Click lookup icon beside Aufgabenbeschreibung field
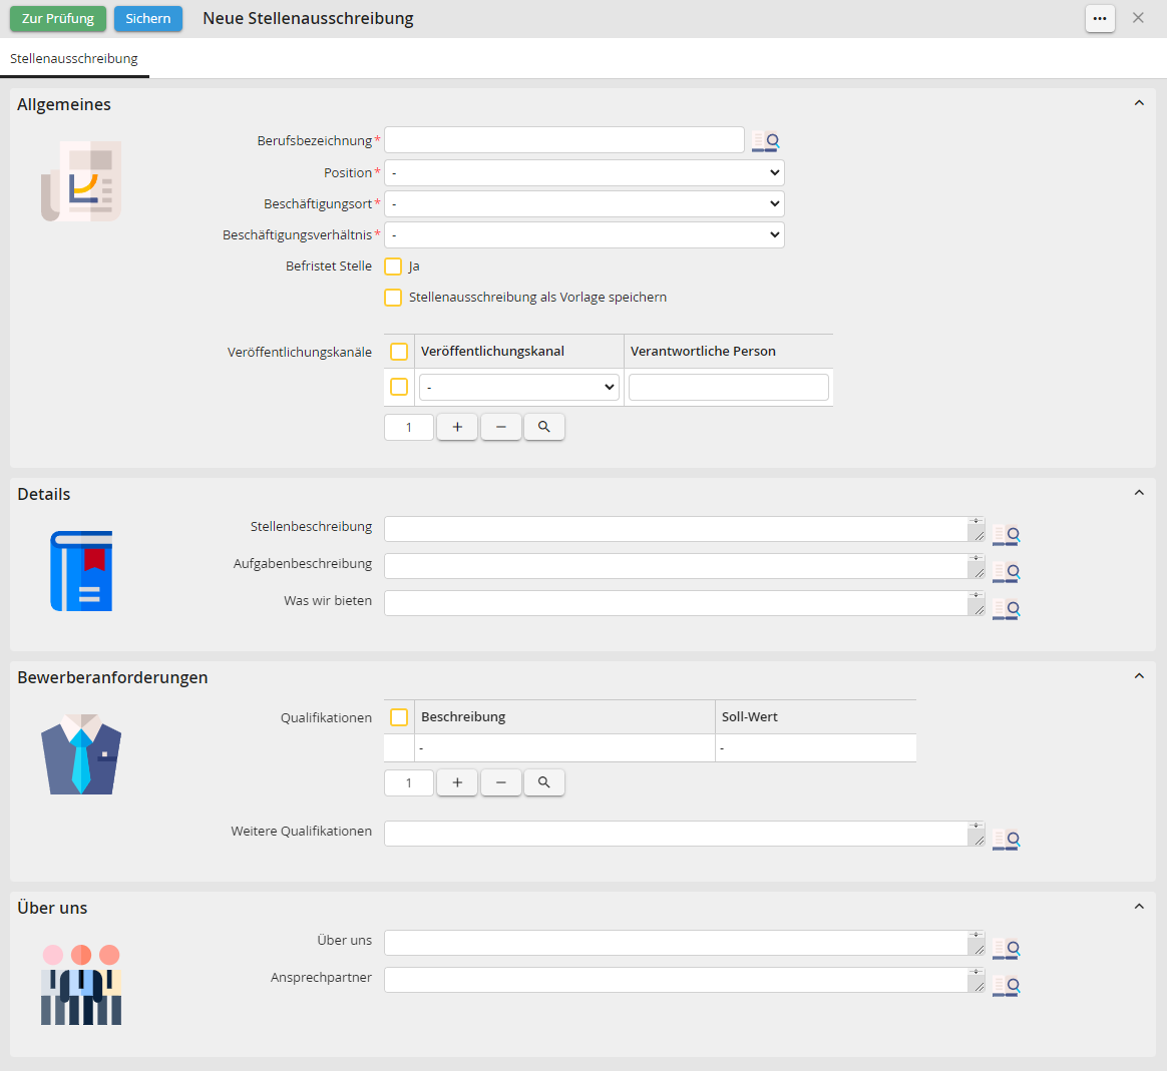 click(x=1005, y=572)
